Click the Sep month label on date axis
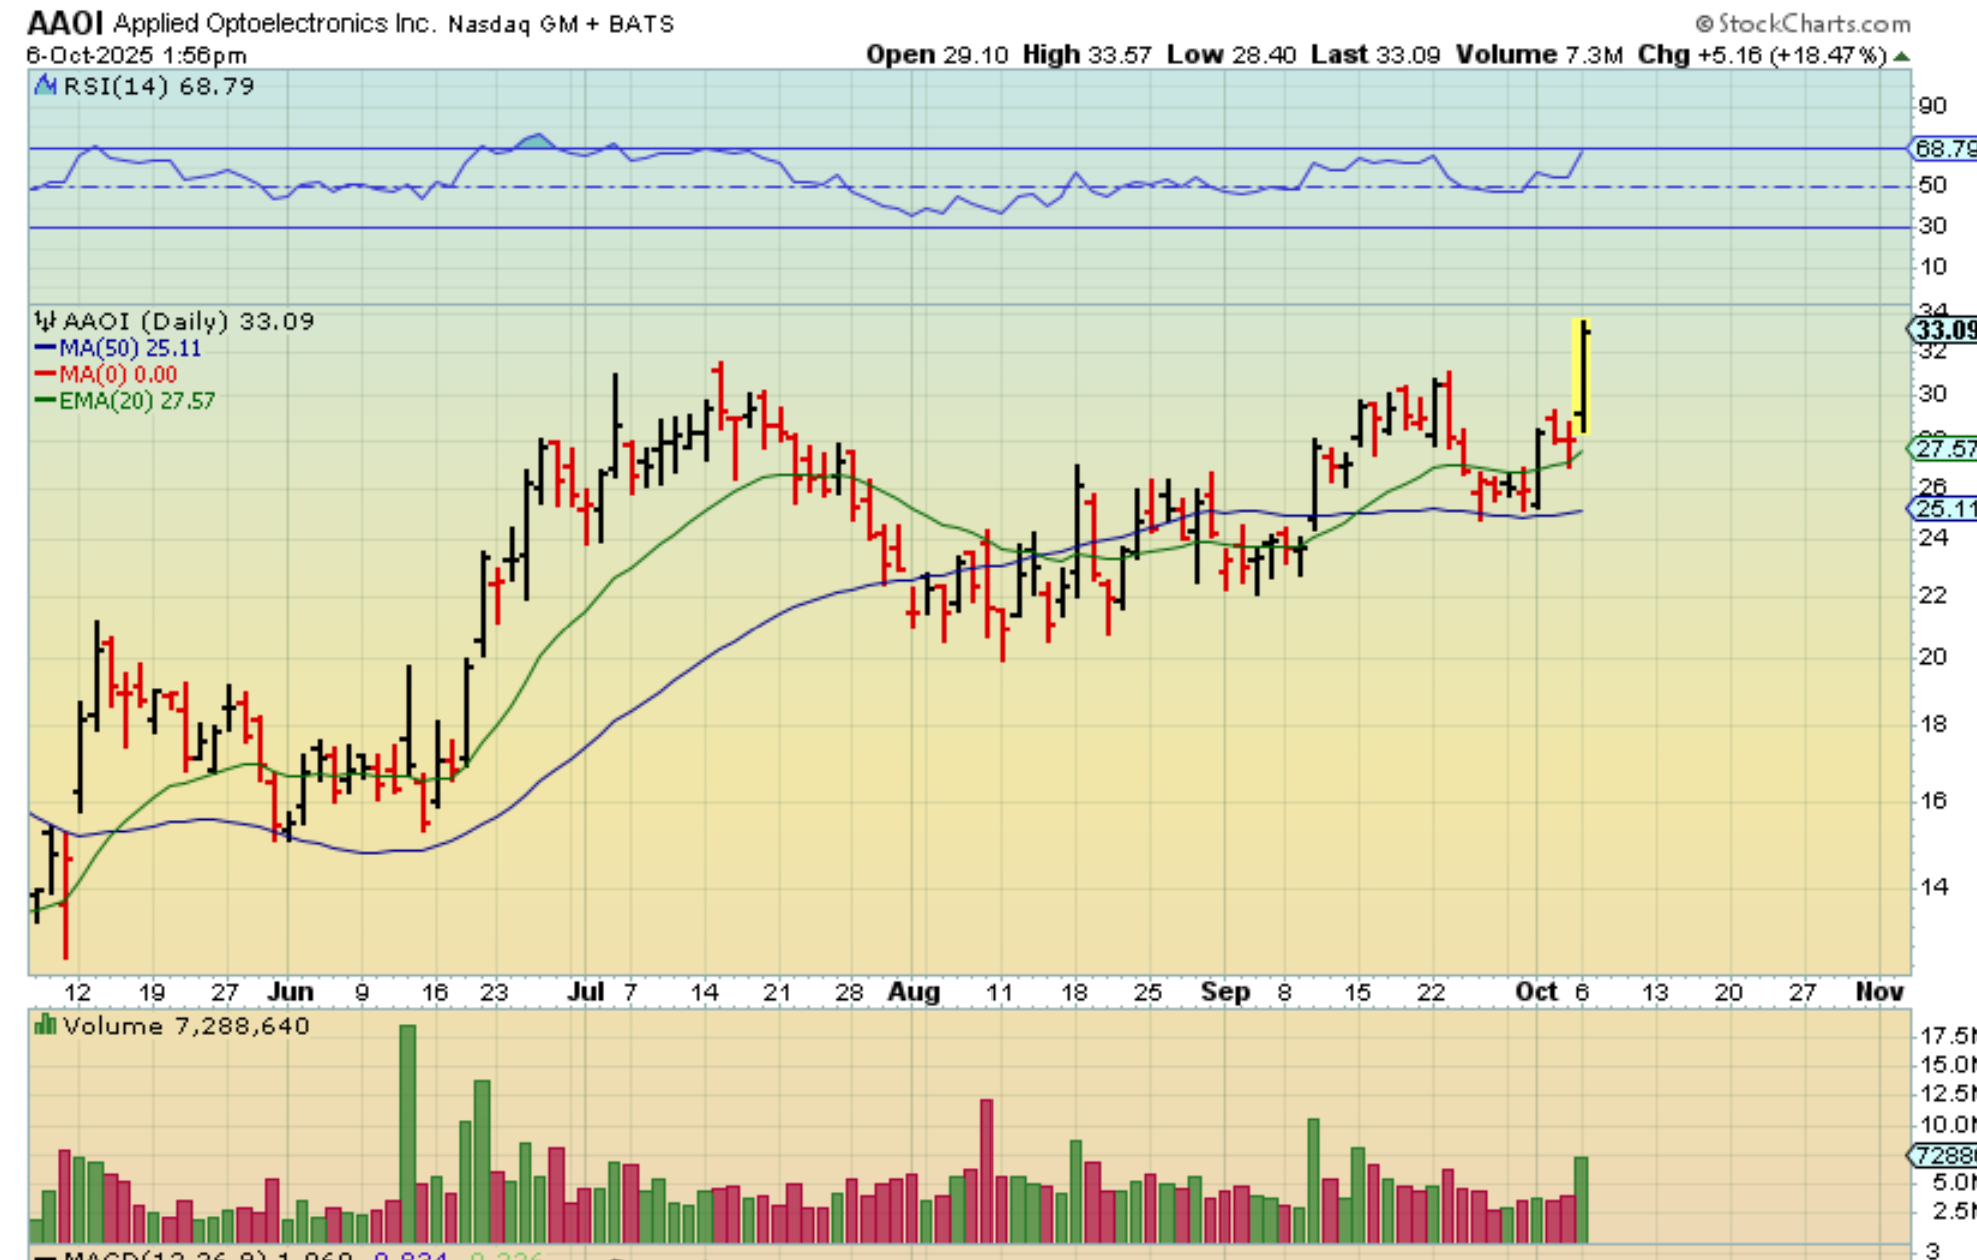Image resolution: width=1977 pixels, height=1260 pixels. pos(1225,992)
